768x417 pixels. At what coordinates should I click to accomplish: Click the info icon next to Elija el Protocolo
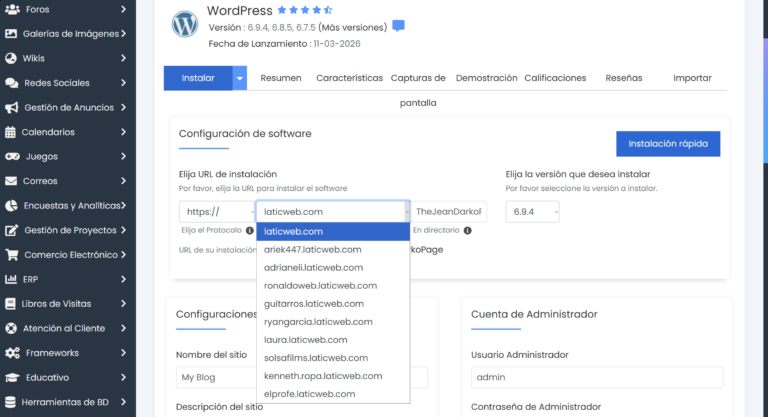coord(250,230)
